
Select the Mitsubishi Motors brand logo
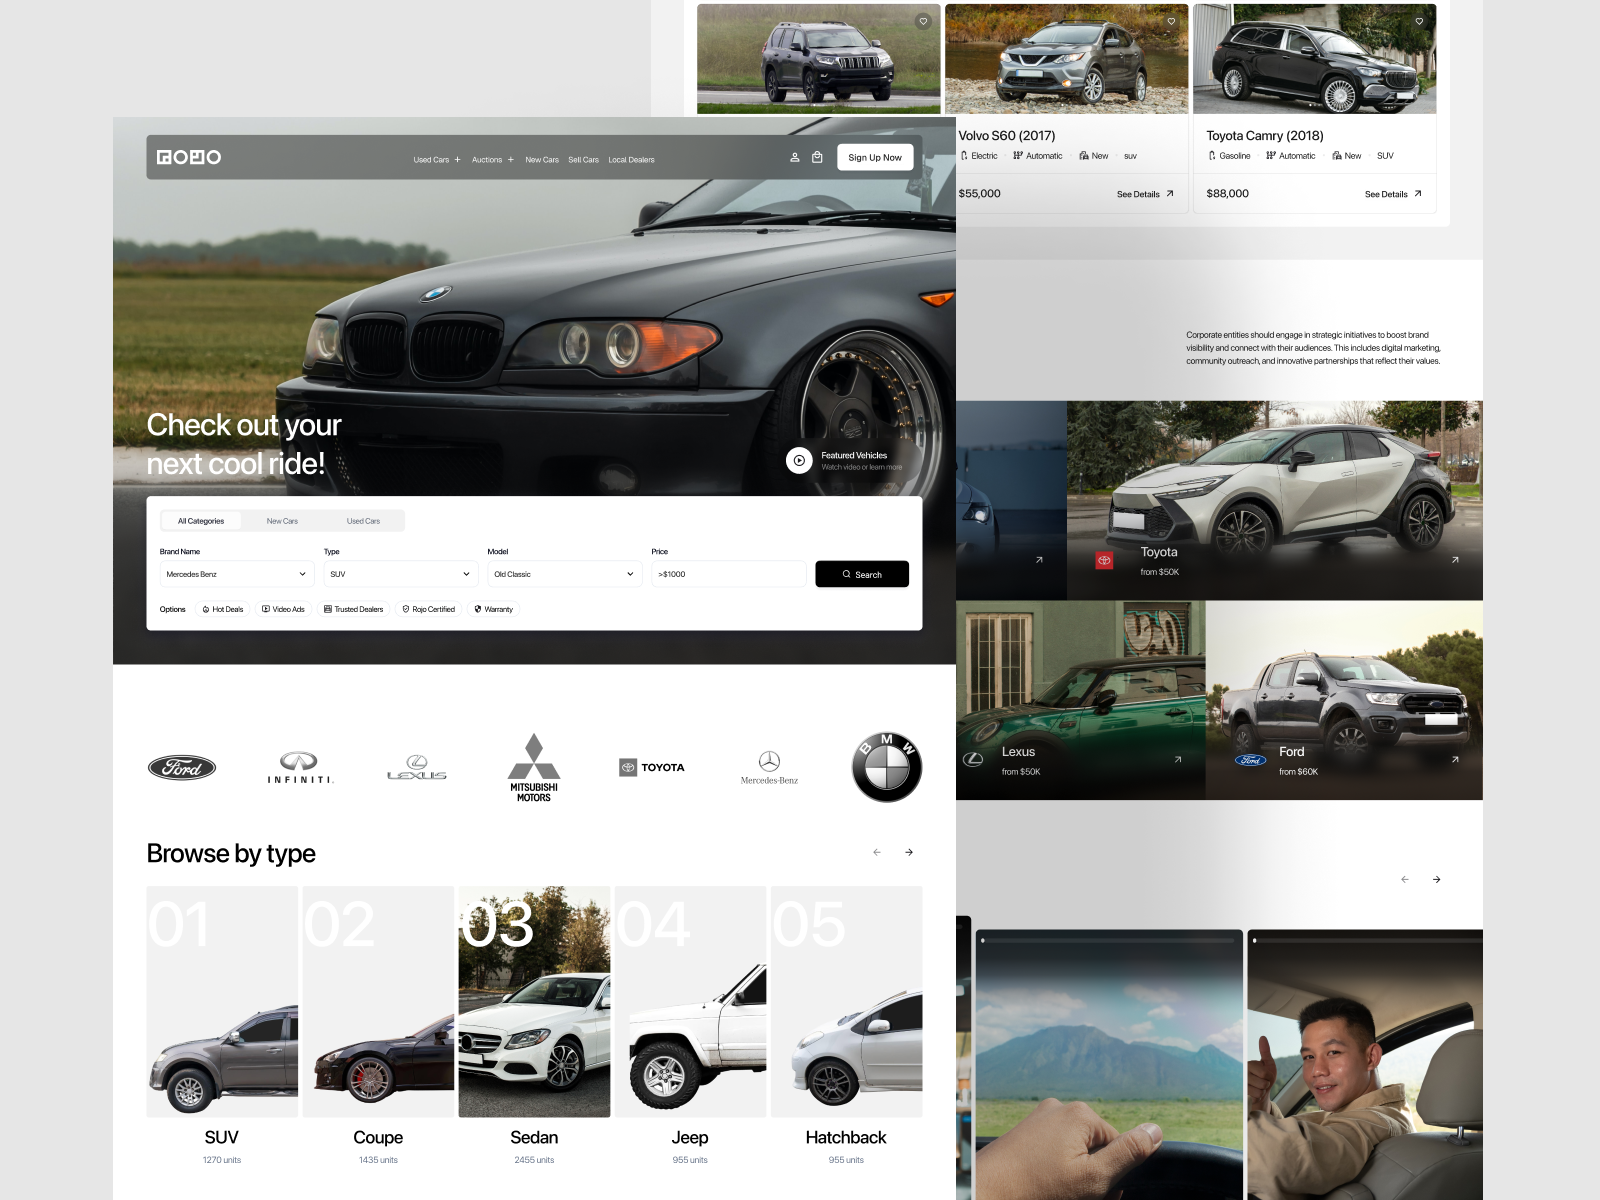tap(533, 766)
